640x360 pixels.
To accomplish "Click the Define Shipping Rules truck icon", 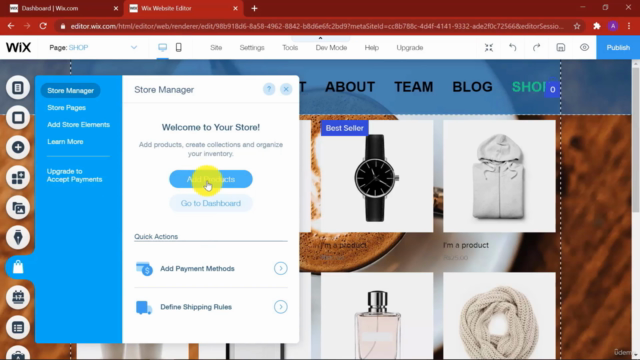I will click(144, 307).
